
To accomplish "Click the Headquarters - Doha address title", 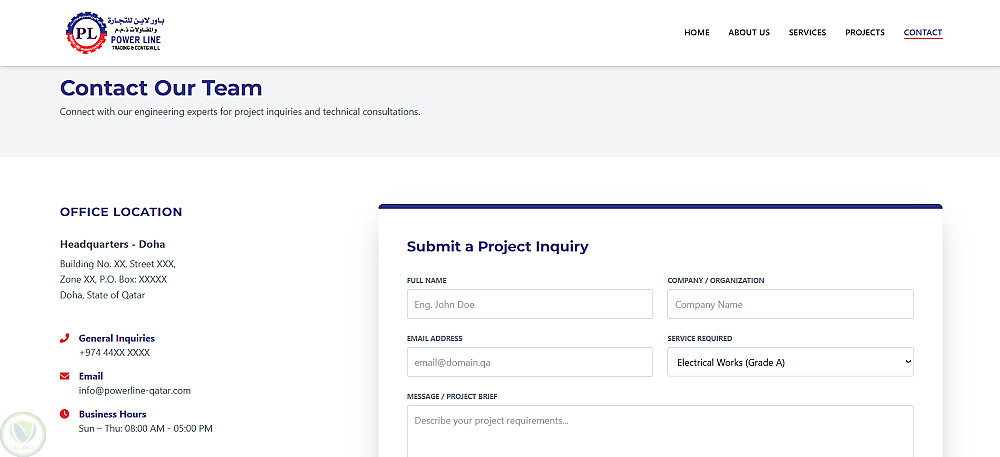I will [x=113, y=244].
